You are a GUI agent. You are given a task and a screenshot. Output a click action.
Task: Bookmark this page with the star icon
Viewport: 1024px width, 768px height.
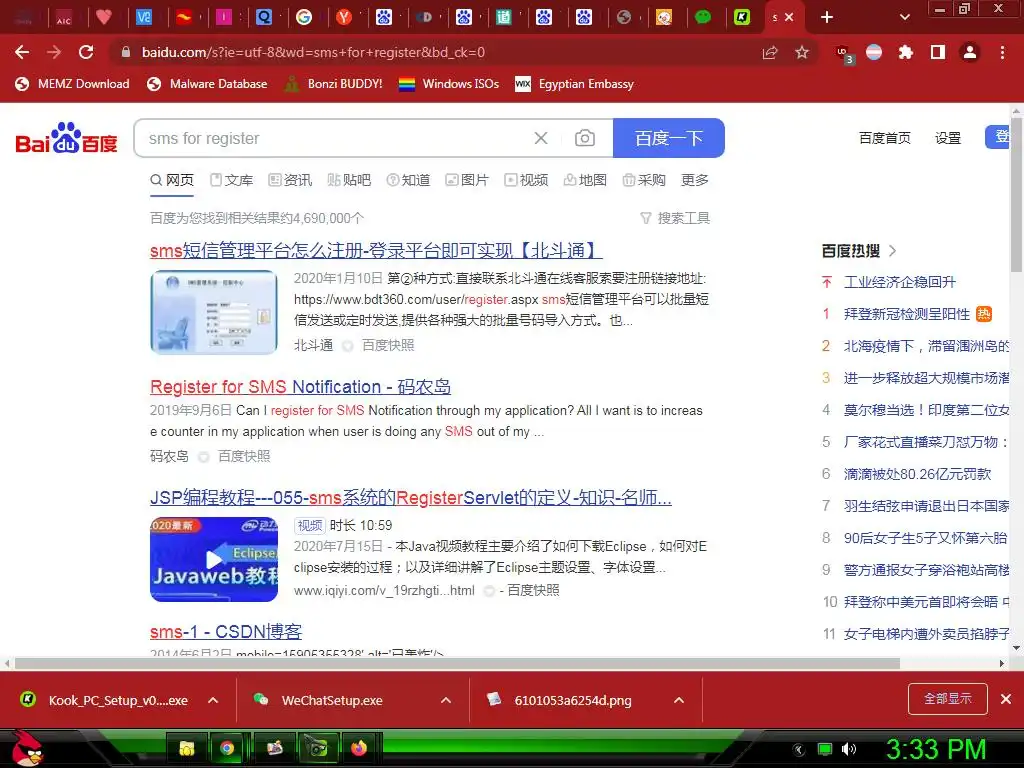(802, 52)
